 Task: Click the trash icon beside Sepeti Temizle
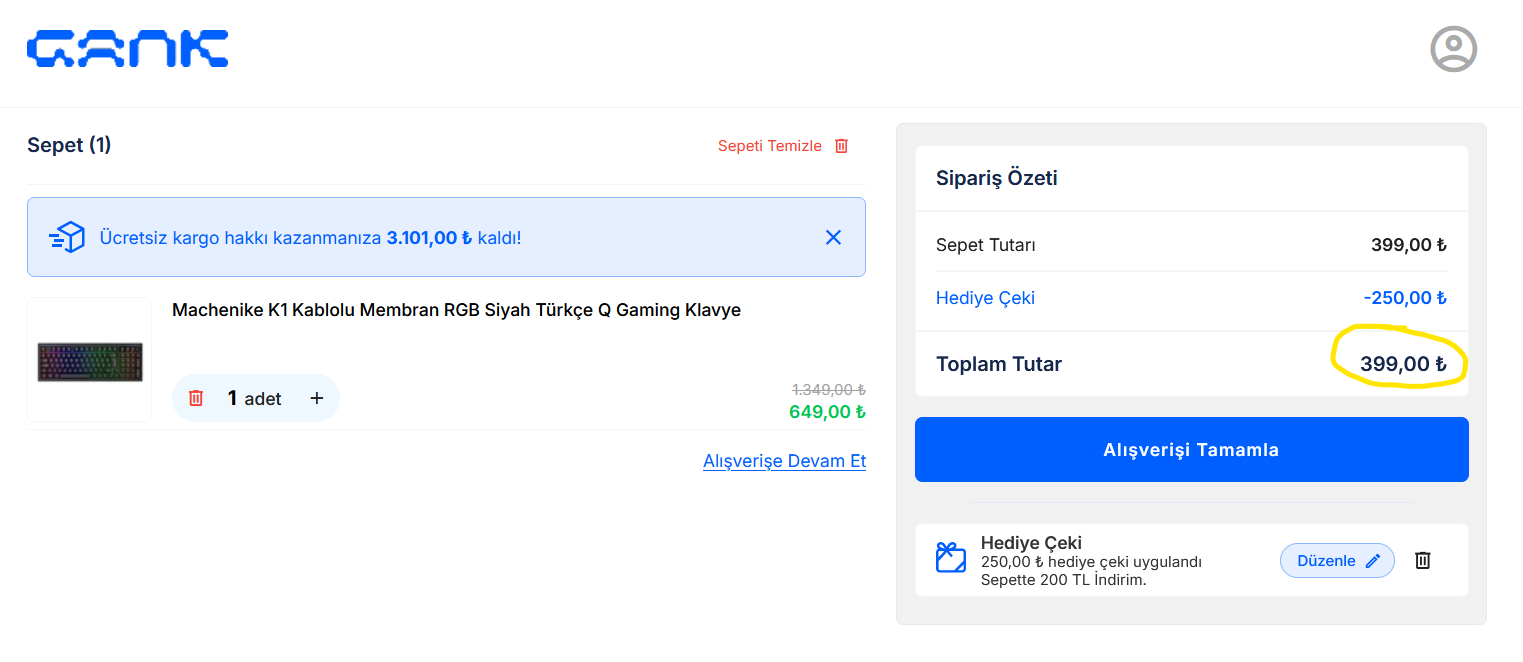click(841, 146)
